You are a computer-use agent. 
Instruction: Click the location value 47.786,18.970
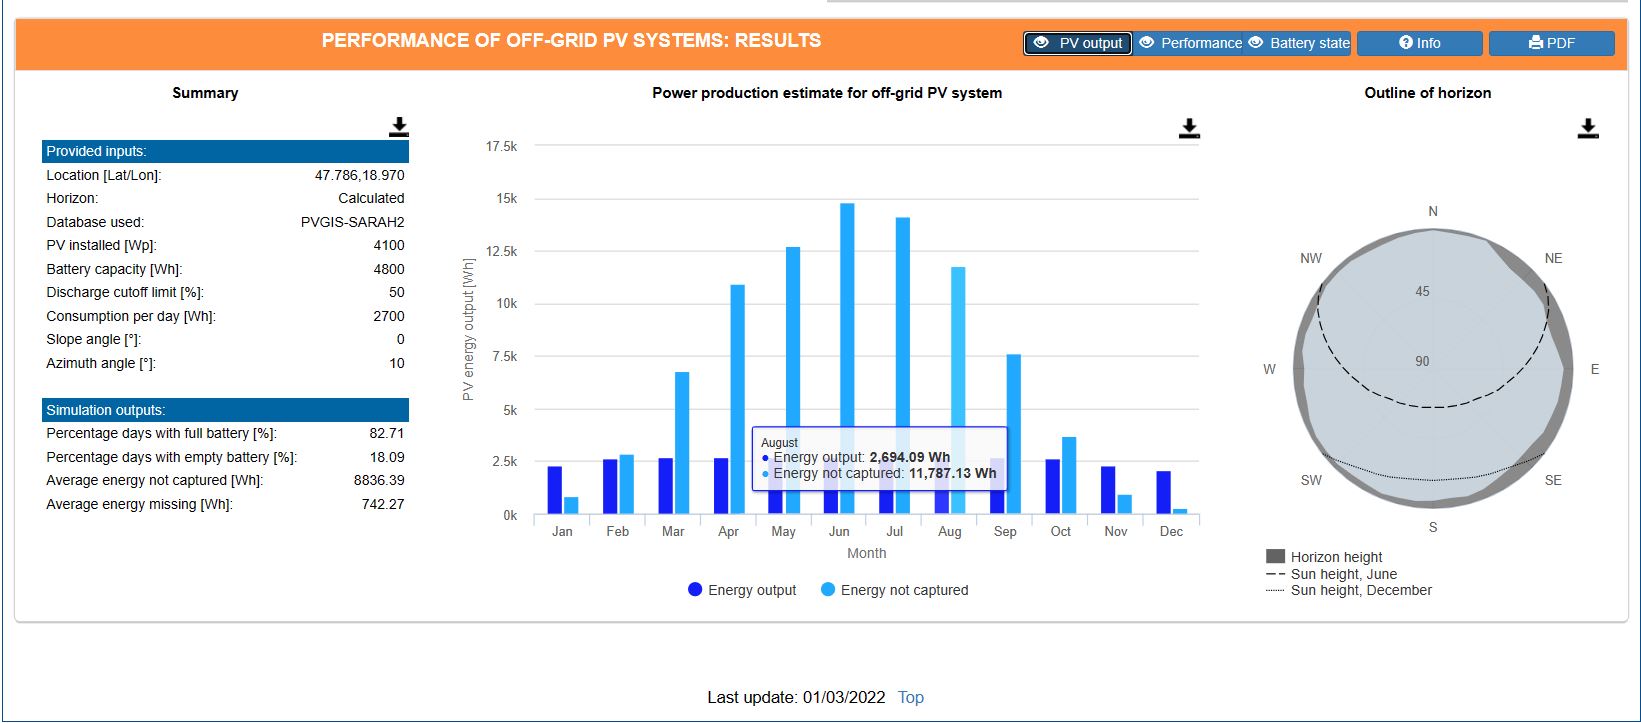[360, 175]
